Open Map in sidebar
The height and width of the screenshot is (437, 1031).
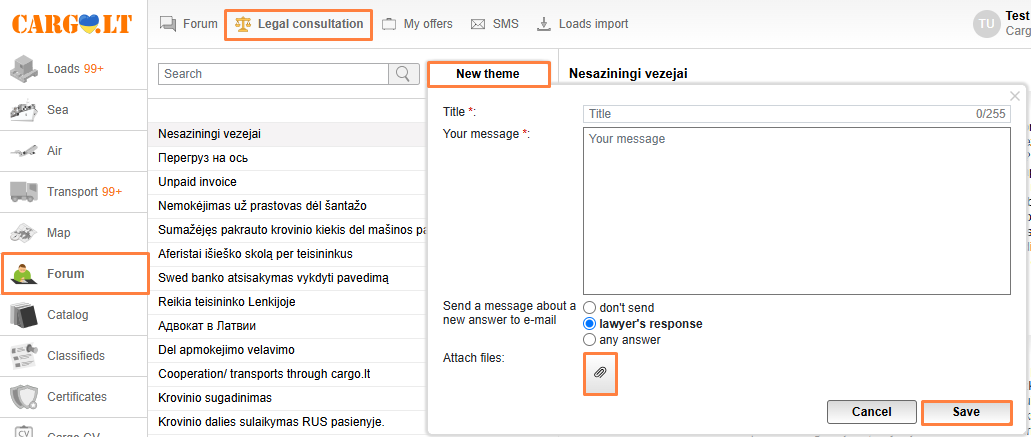74,233
